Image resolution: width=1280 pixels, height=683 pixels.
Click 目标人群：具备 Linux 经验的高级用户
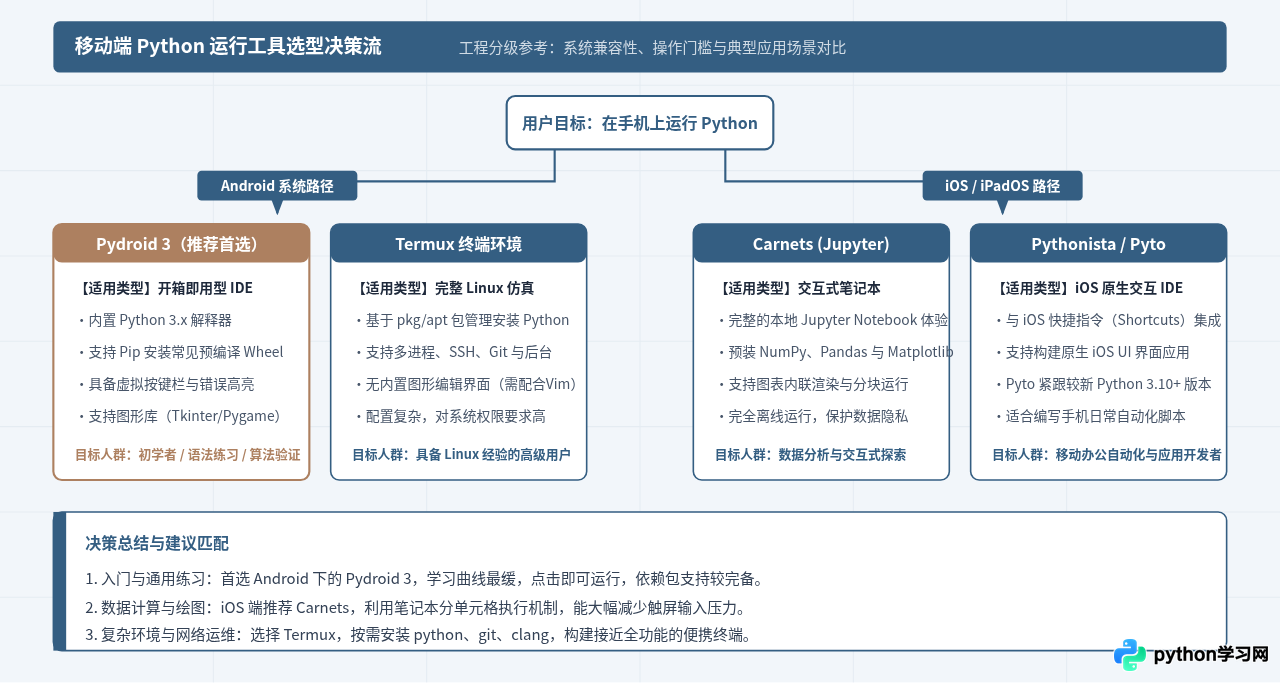(x=461, y=454)
